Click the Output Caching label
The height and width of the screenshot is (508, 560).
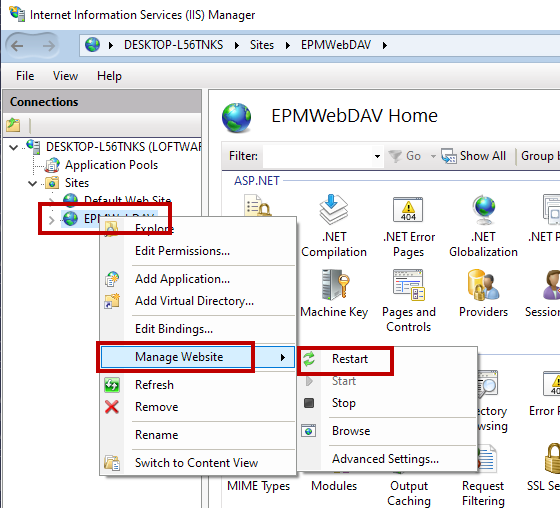pyautogui.click(x=409, y=493)
